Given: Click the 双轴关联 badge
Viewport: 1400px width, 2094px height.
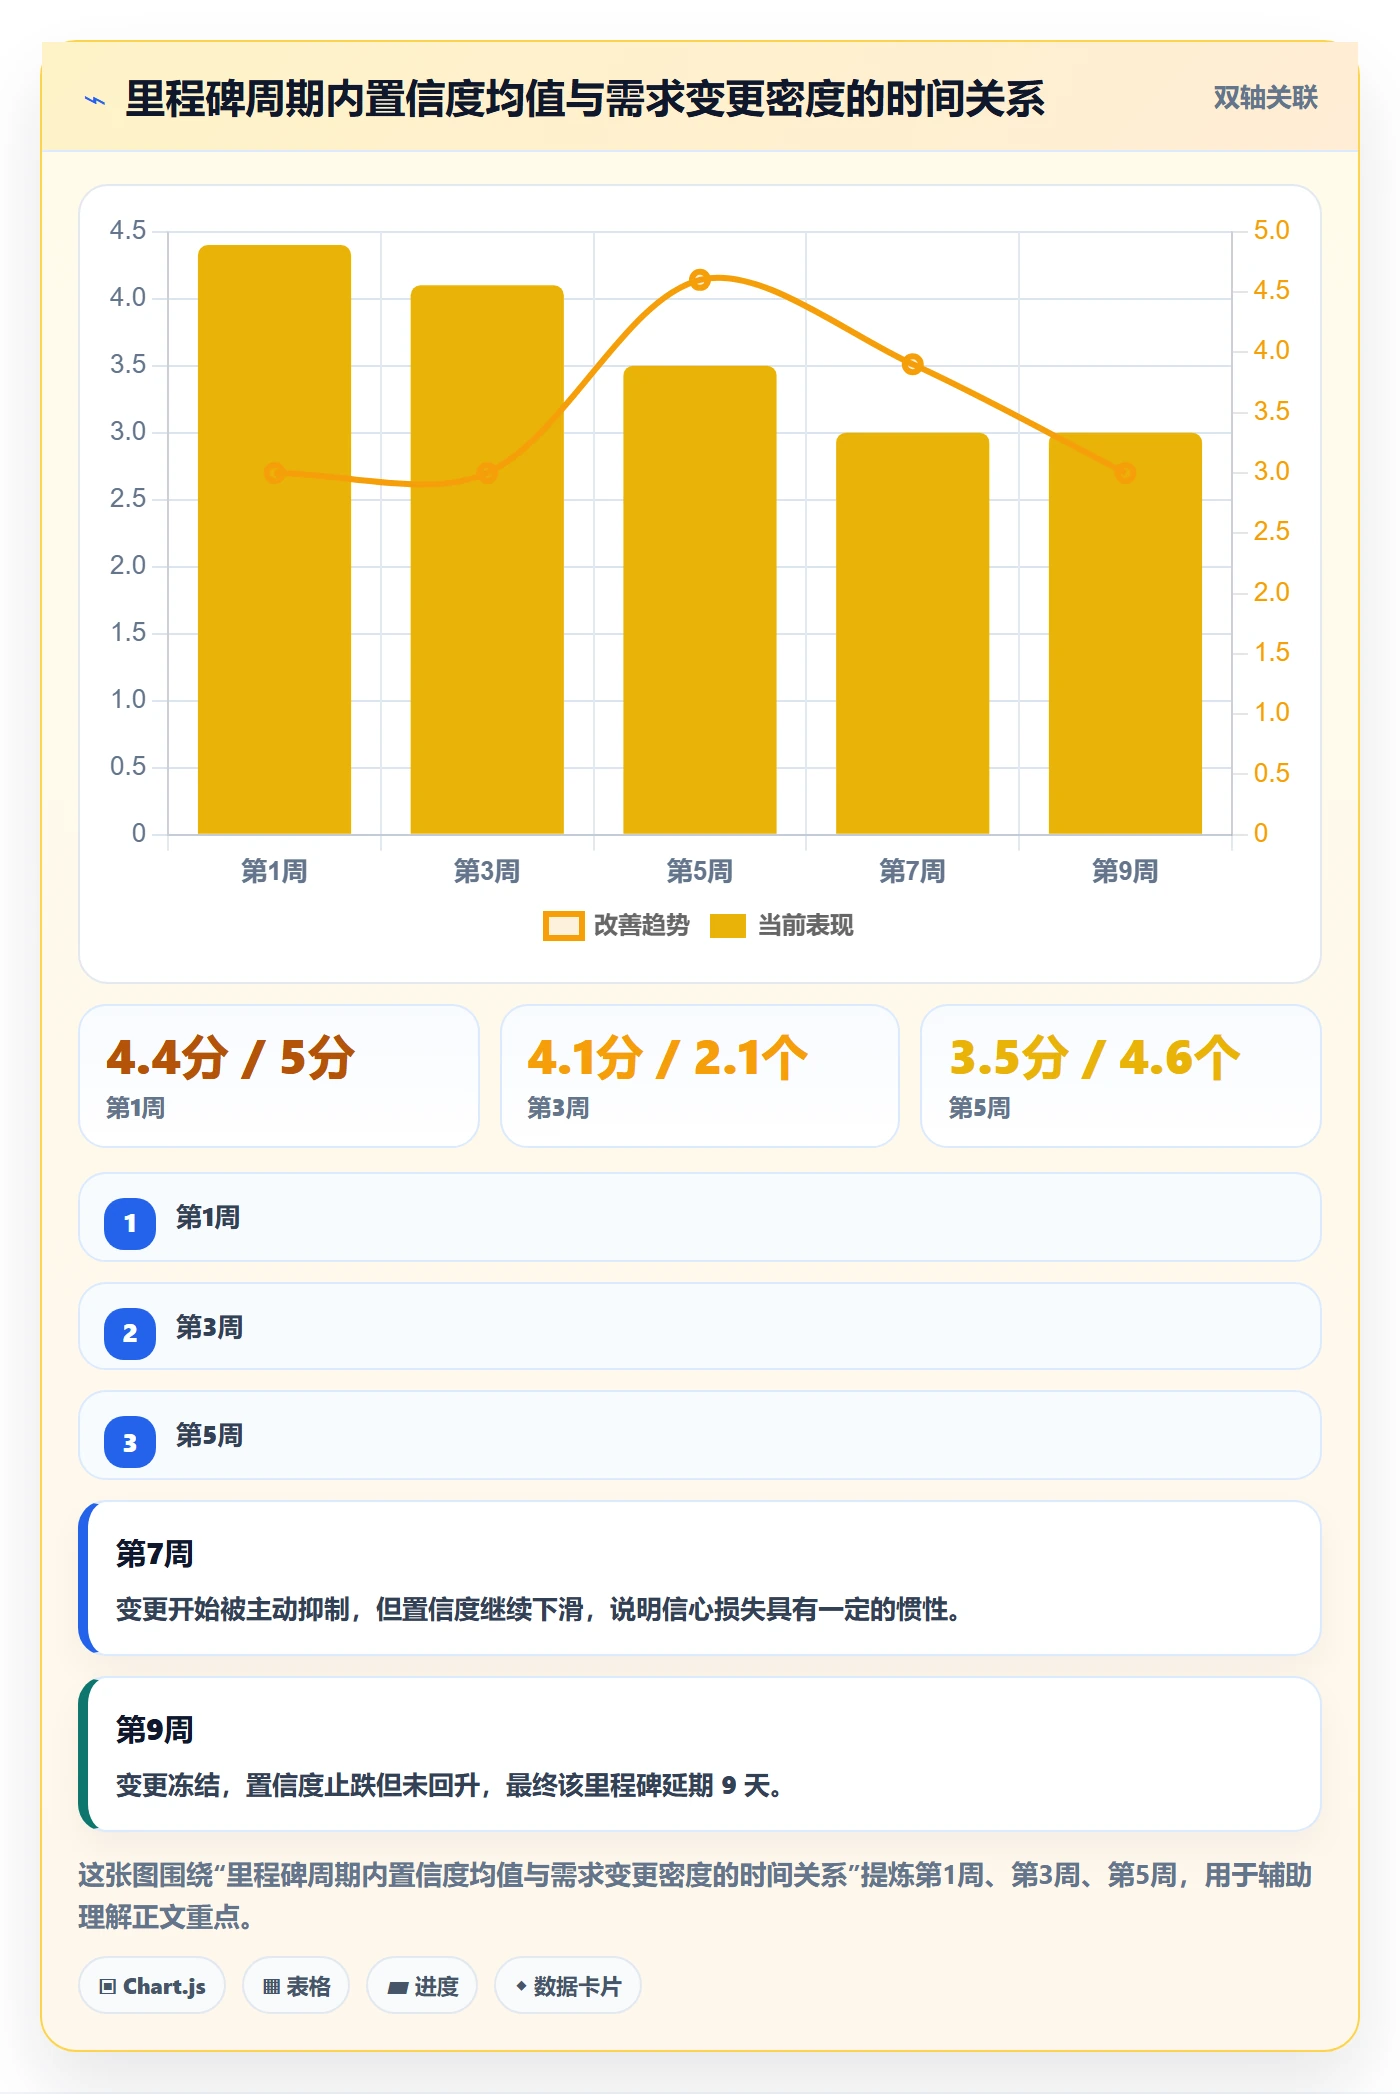Looking at the screenshot, I should point(1265,98).
